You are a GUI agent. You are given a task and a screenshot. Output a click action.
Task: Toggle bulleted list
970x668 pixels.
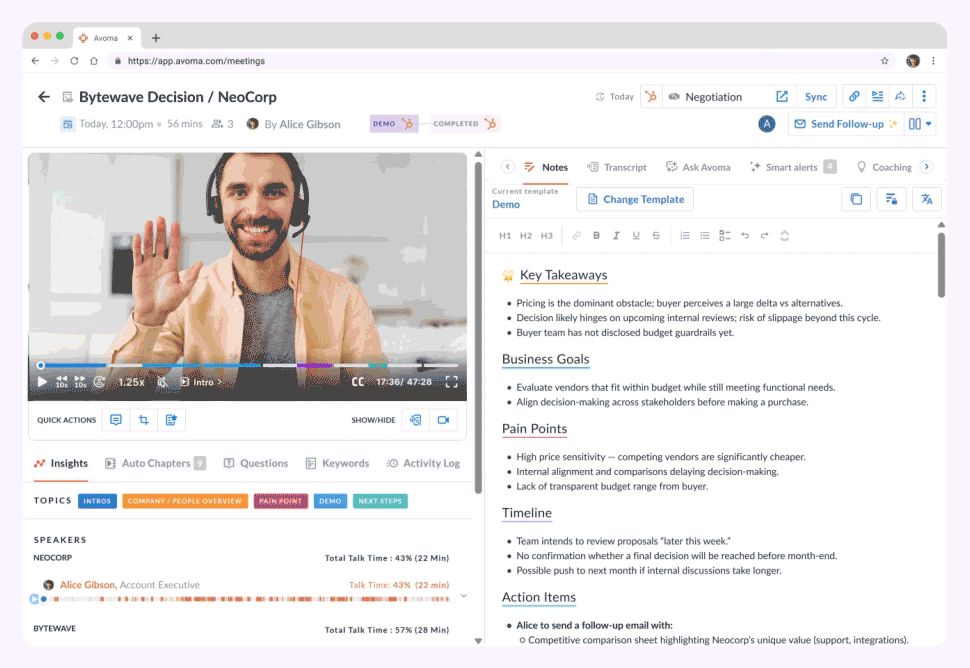point(705,236)
